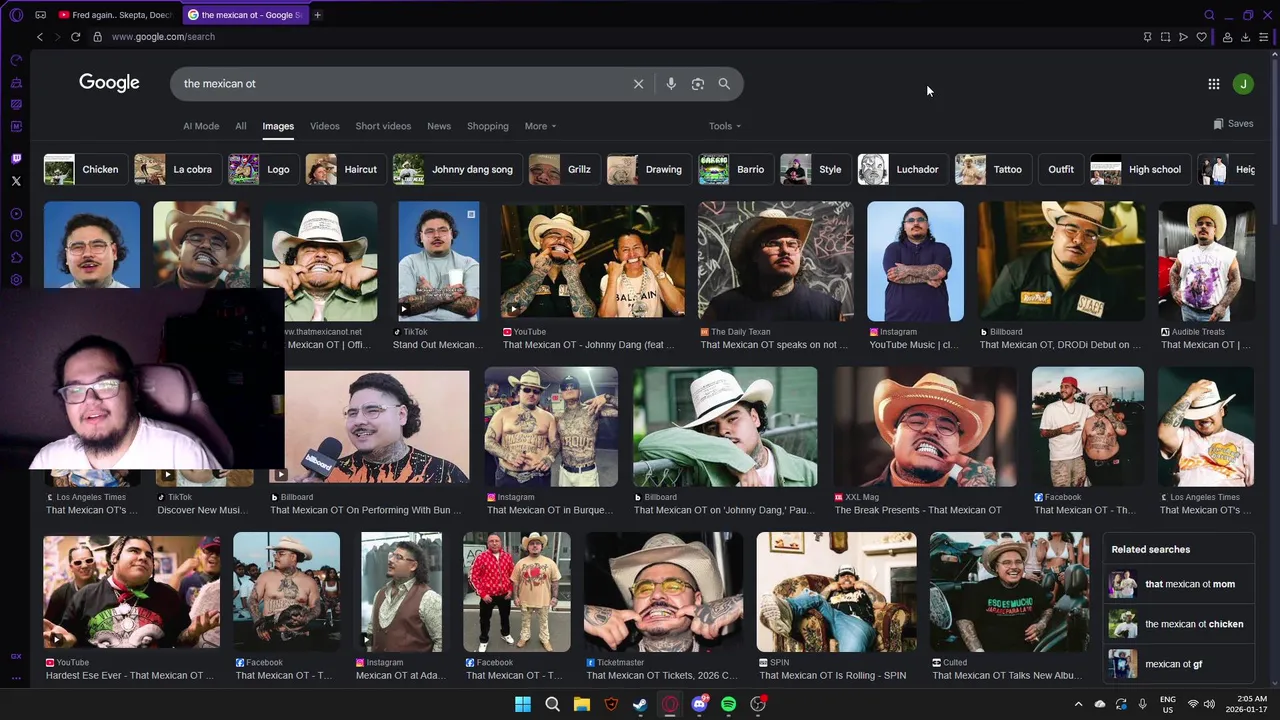Open X (Twitter) panel in the sidebar
1280x720 pixels.
[16, 181]
